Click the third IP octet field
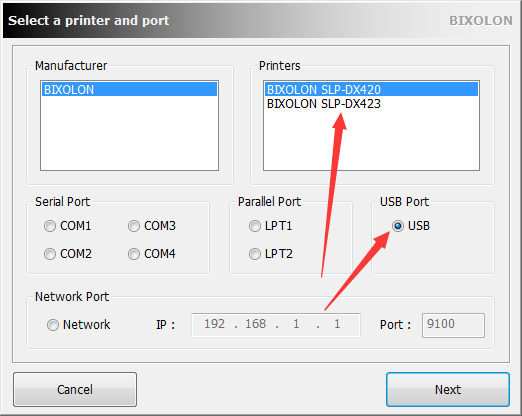Screen dimensions: 522x416 tap(296, 324)
